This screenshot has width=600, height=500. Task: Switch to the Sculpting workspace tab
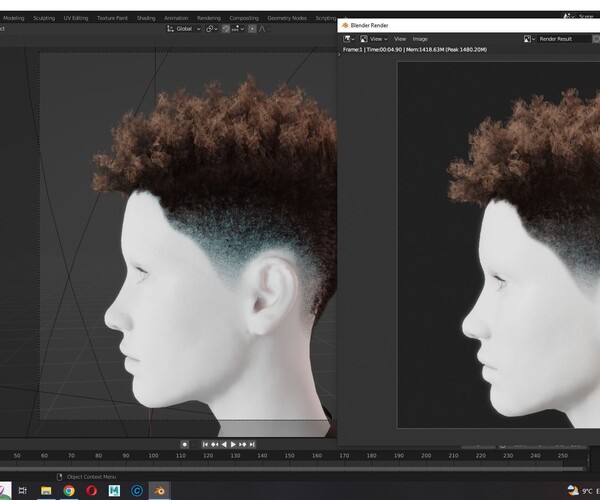click(44, 18)
